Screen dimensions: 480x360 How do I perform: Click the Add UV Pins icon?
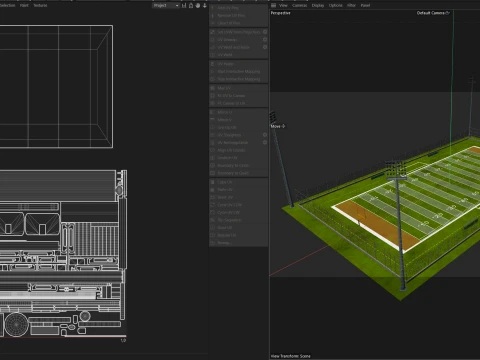(x=213, y=8)
